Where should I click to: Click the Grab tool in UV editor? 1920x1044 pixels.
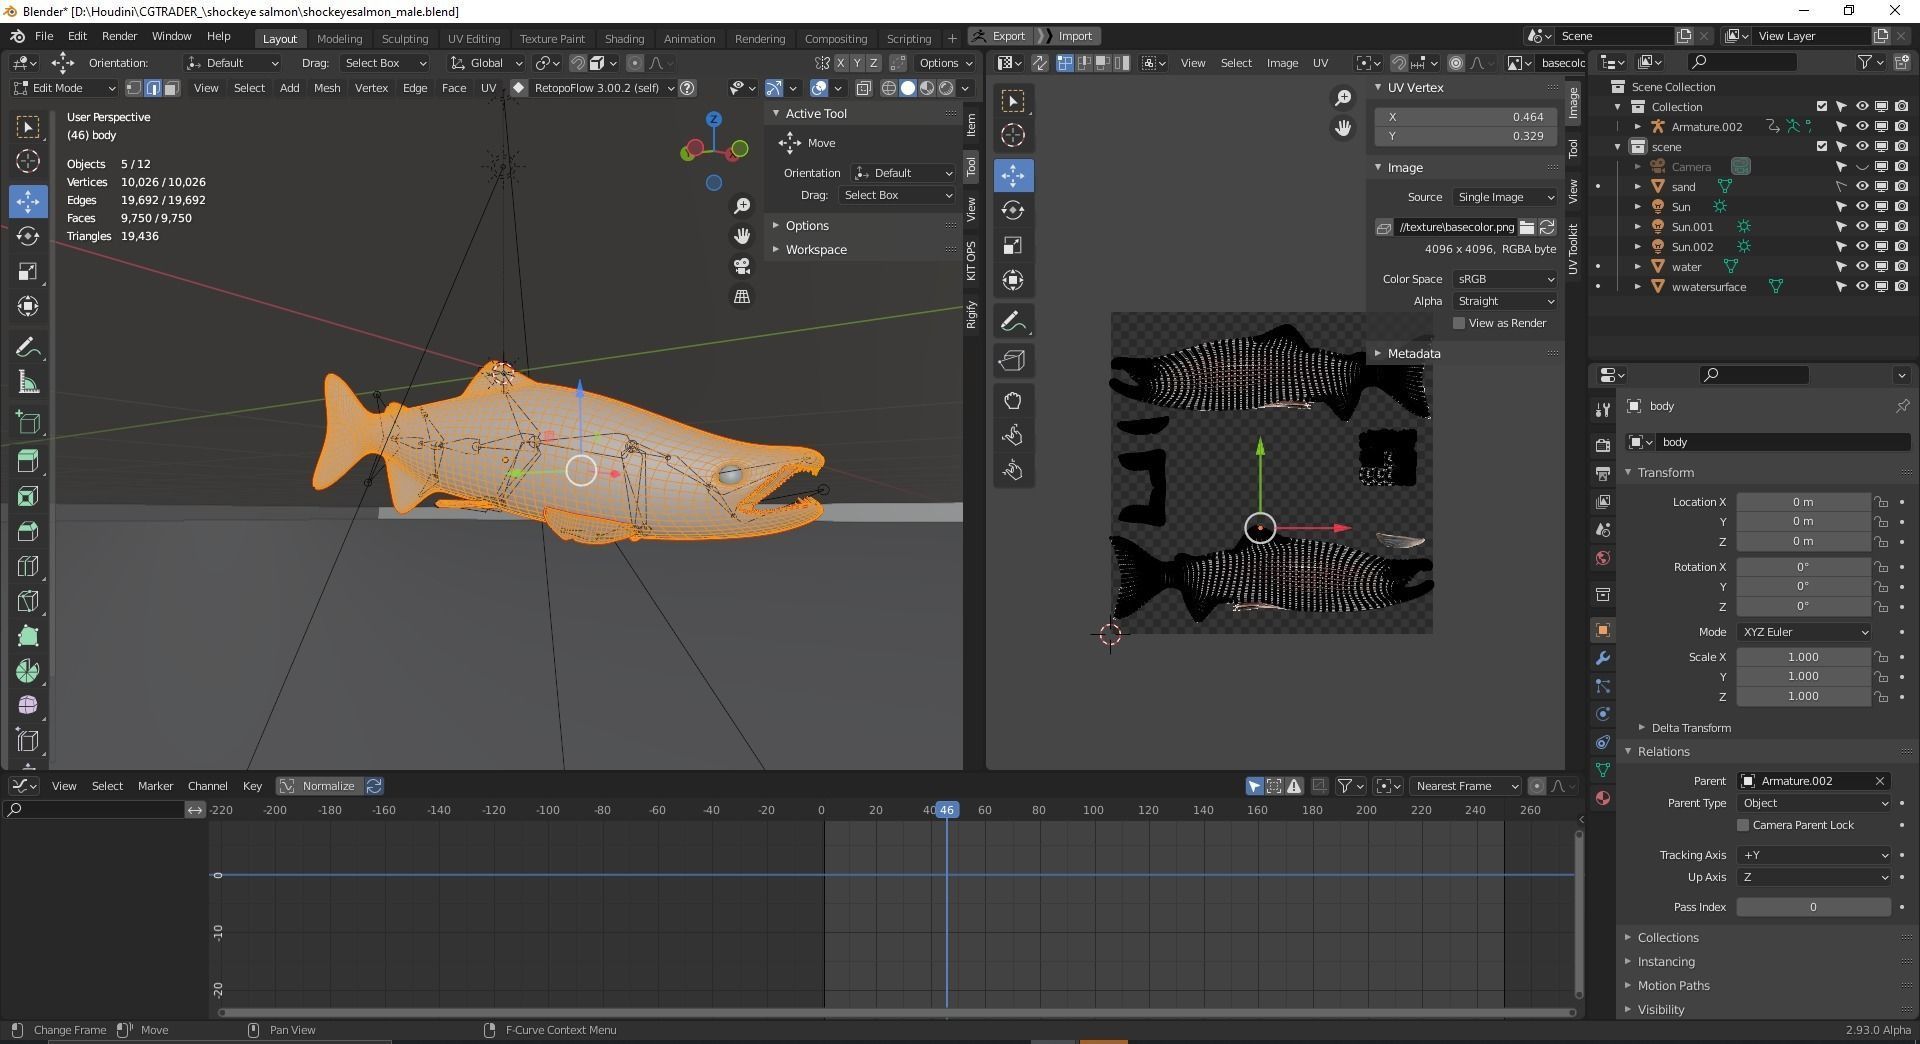pos(1013,401)
